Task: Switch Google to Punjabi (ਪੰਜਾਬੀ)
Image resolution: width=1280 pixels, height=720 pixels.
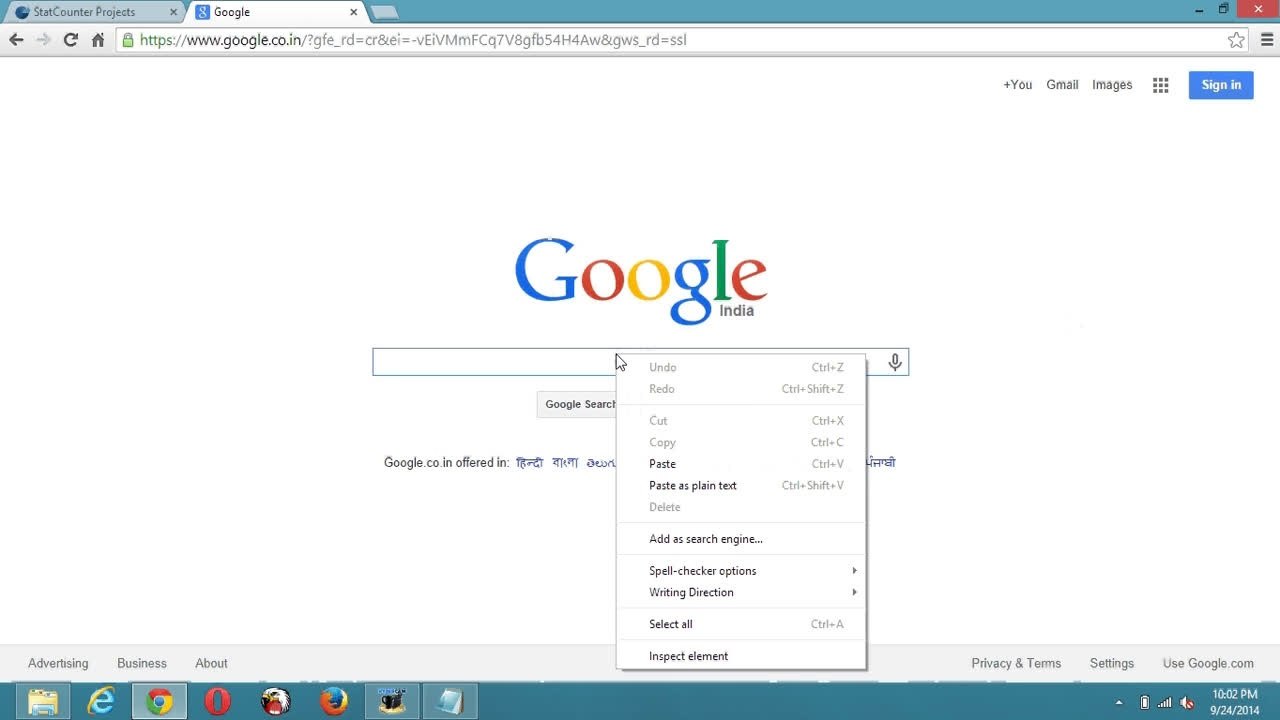Action: (881, 463)
